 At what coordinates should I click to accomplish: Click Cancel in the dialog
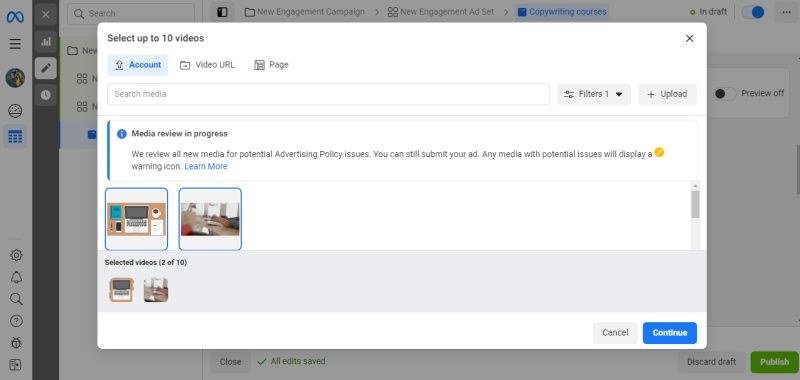615,333
